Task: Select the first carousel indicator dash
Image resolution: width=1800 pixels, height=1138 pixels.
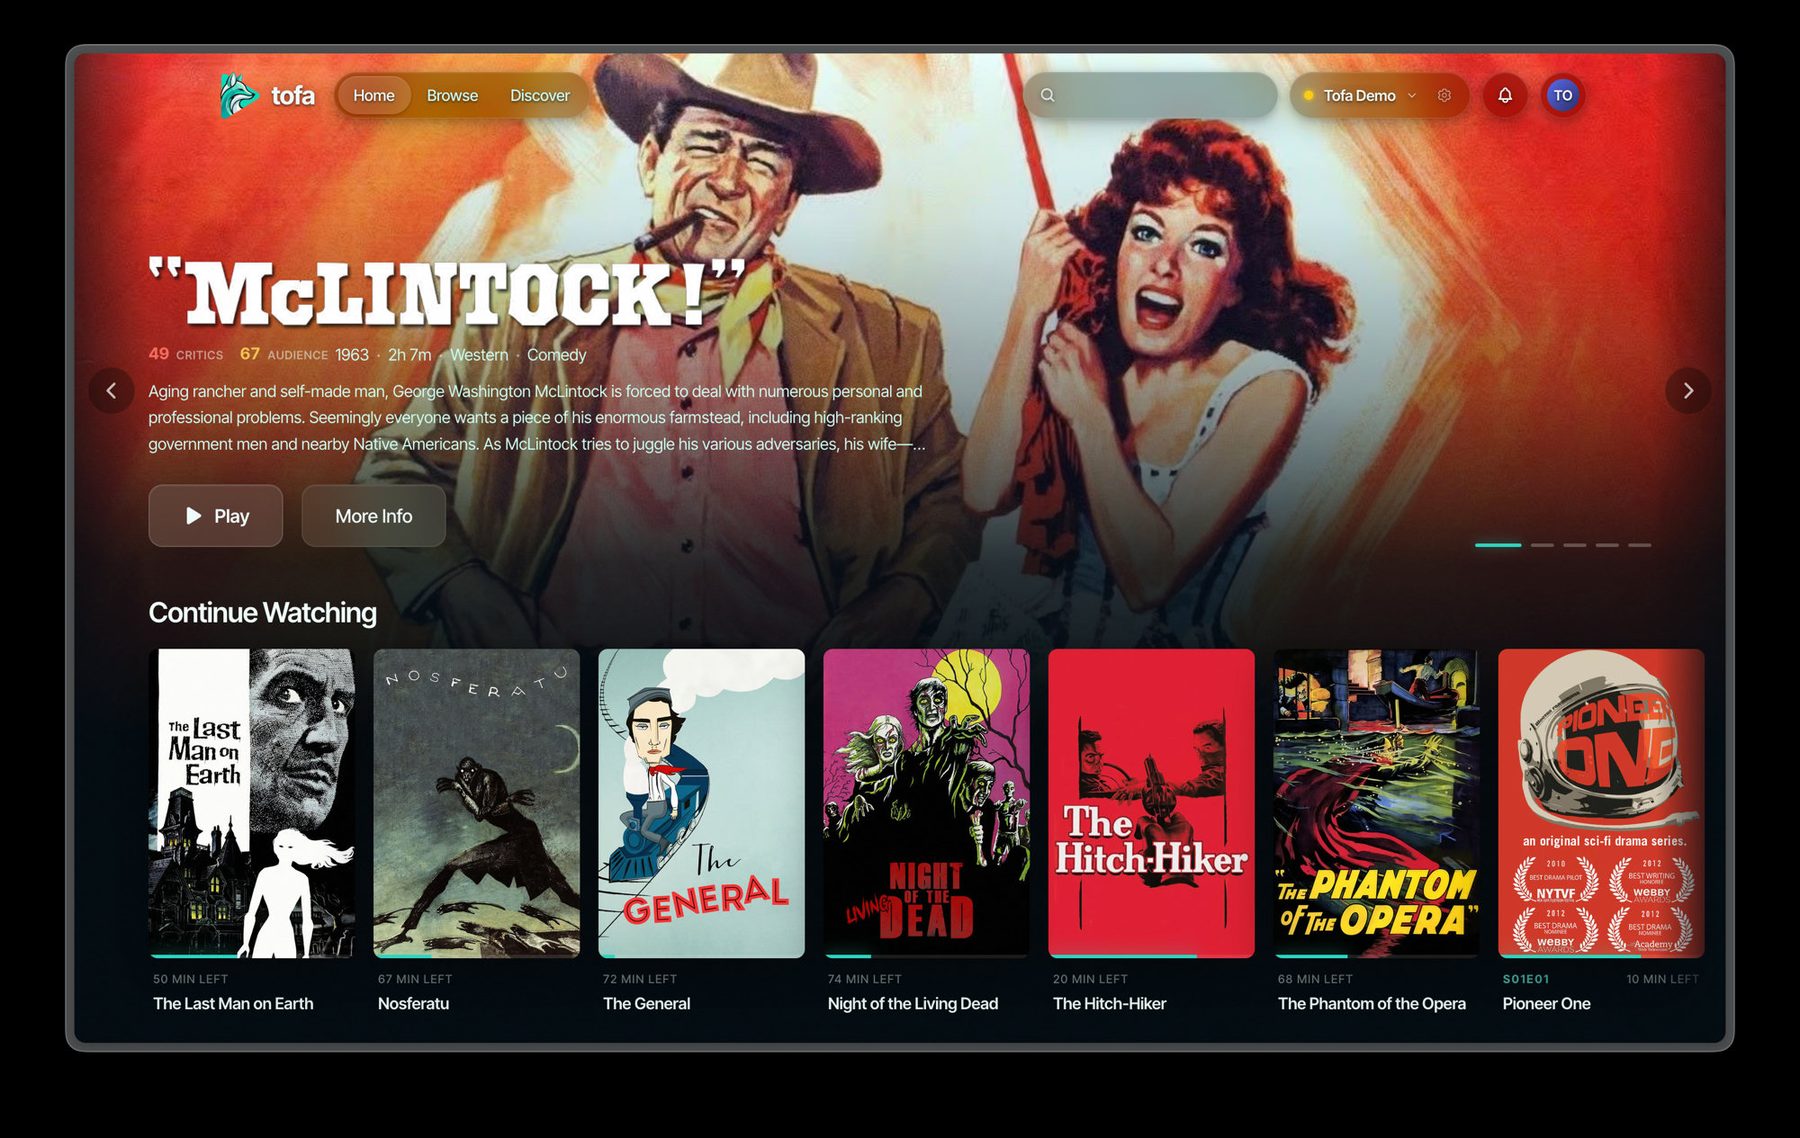Action: point(1498,545)
